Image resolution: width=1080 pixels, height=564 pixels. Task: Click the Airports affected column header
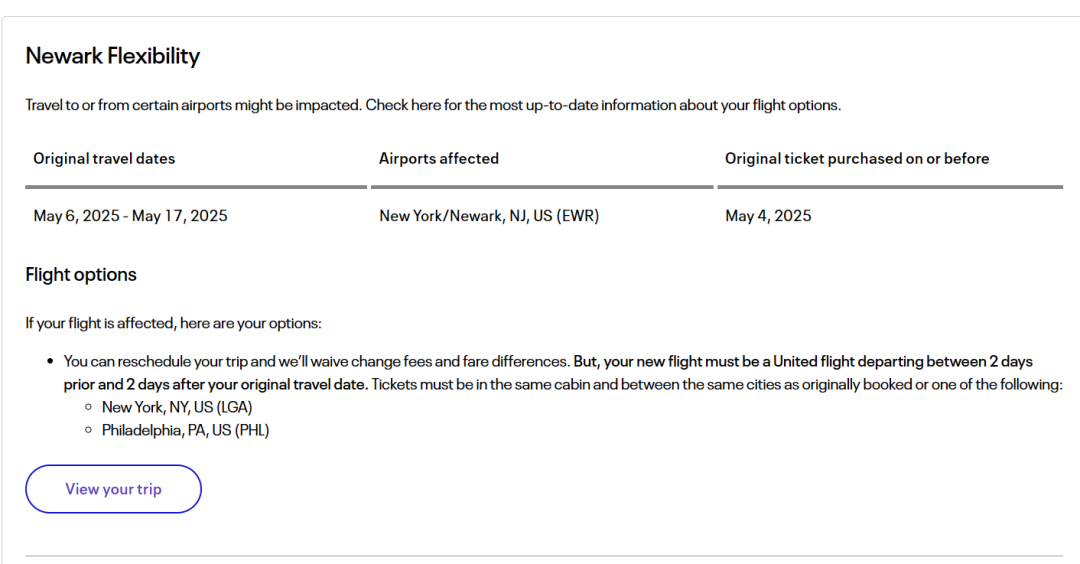[438, 158]
